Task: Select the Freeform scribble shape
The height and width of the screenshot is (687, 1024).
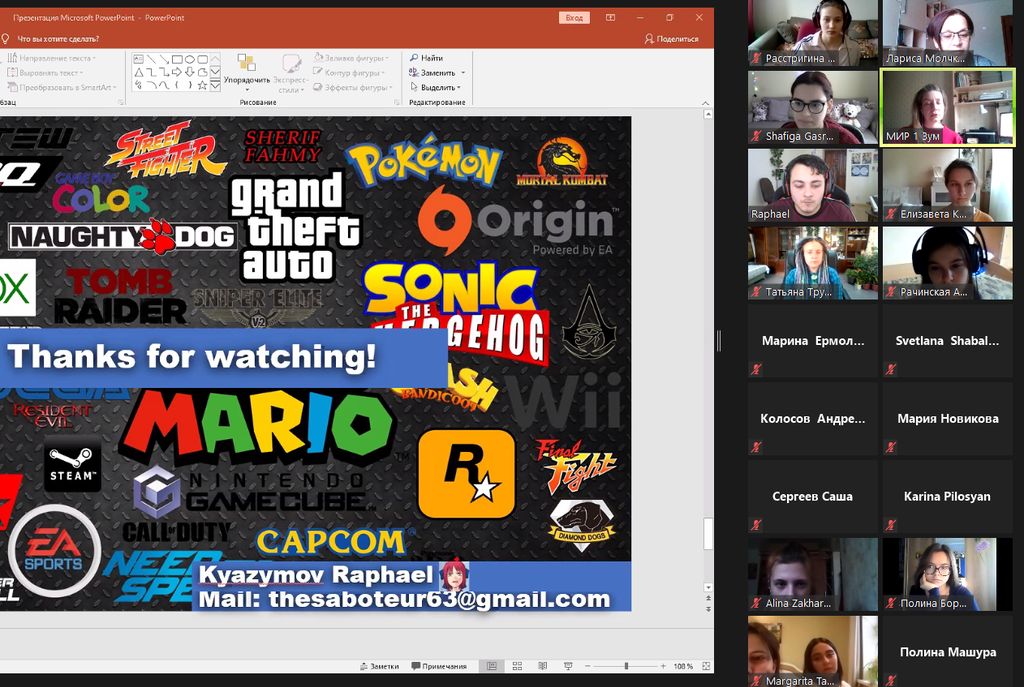Action: point(138,85)
